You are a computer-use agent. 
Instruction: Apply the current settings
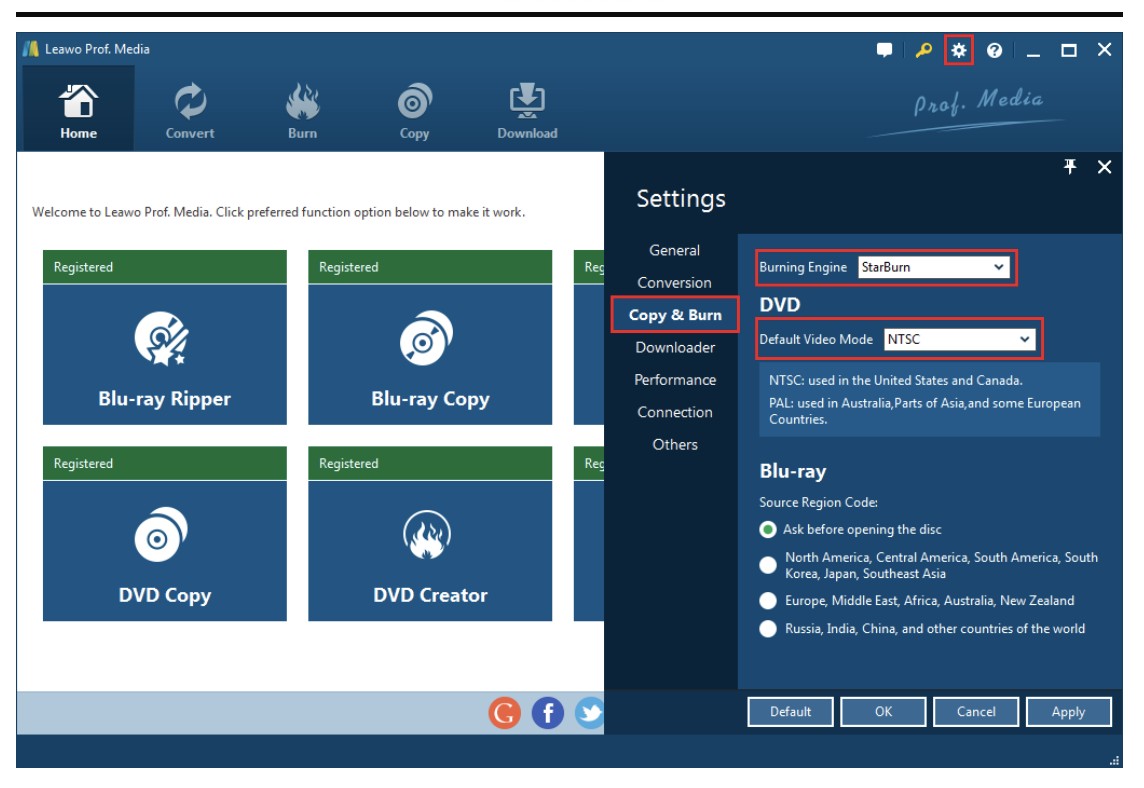pyautogui.click(x=1068, y=711)
